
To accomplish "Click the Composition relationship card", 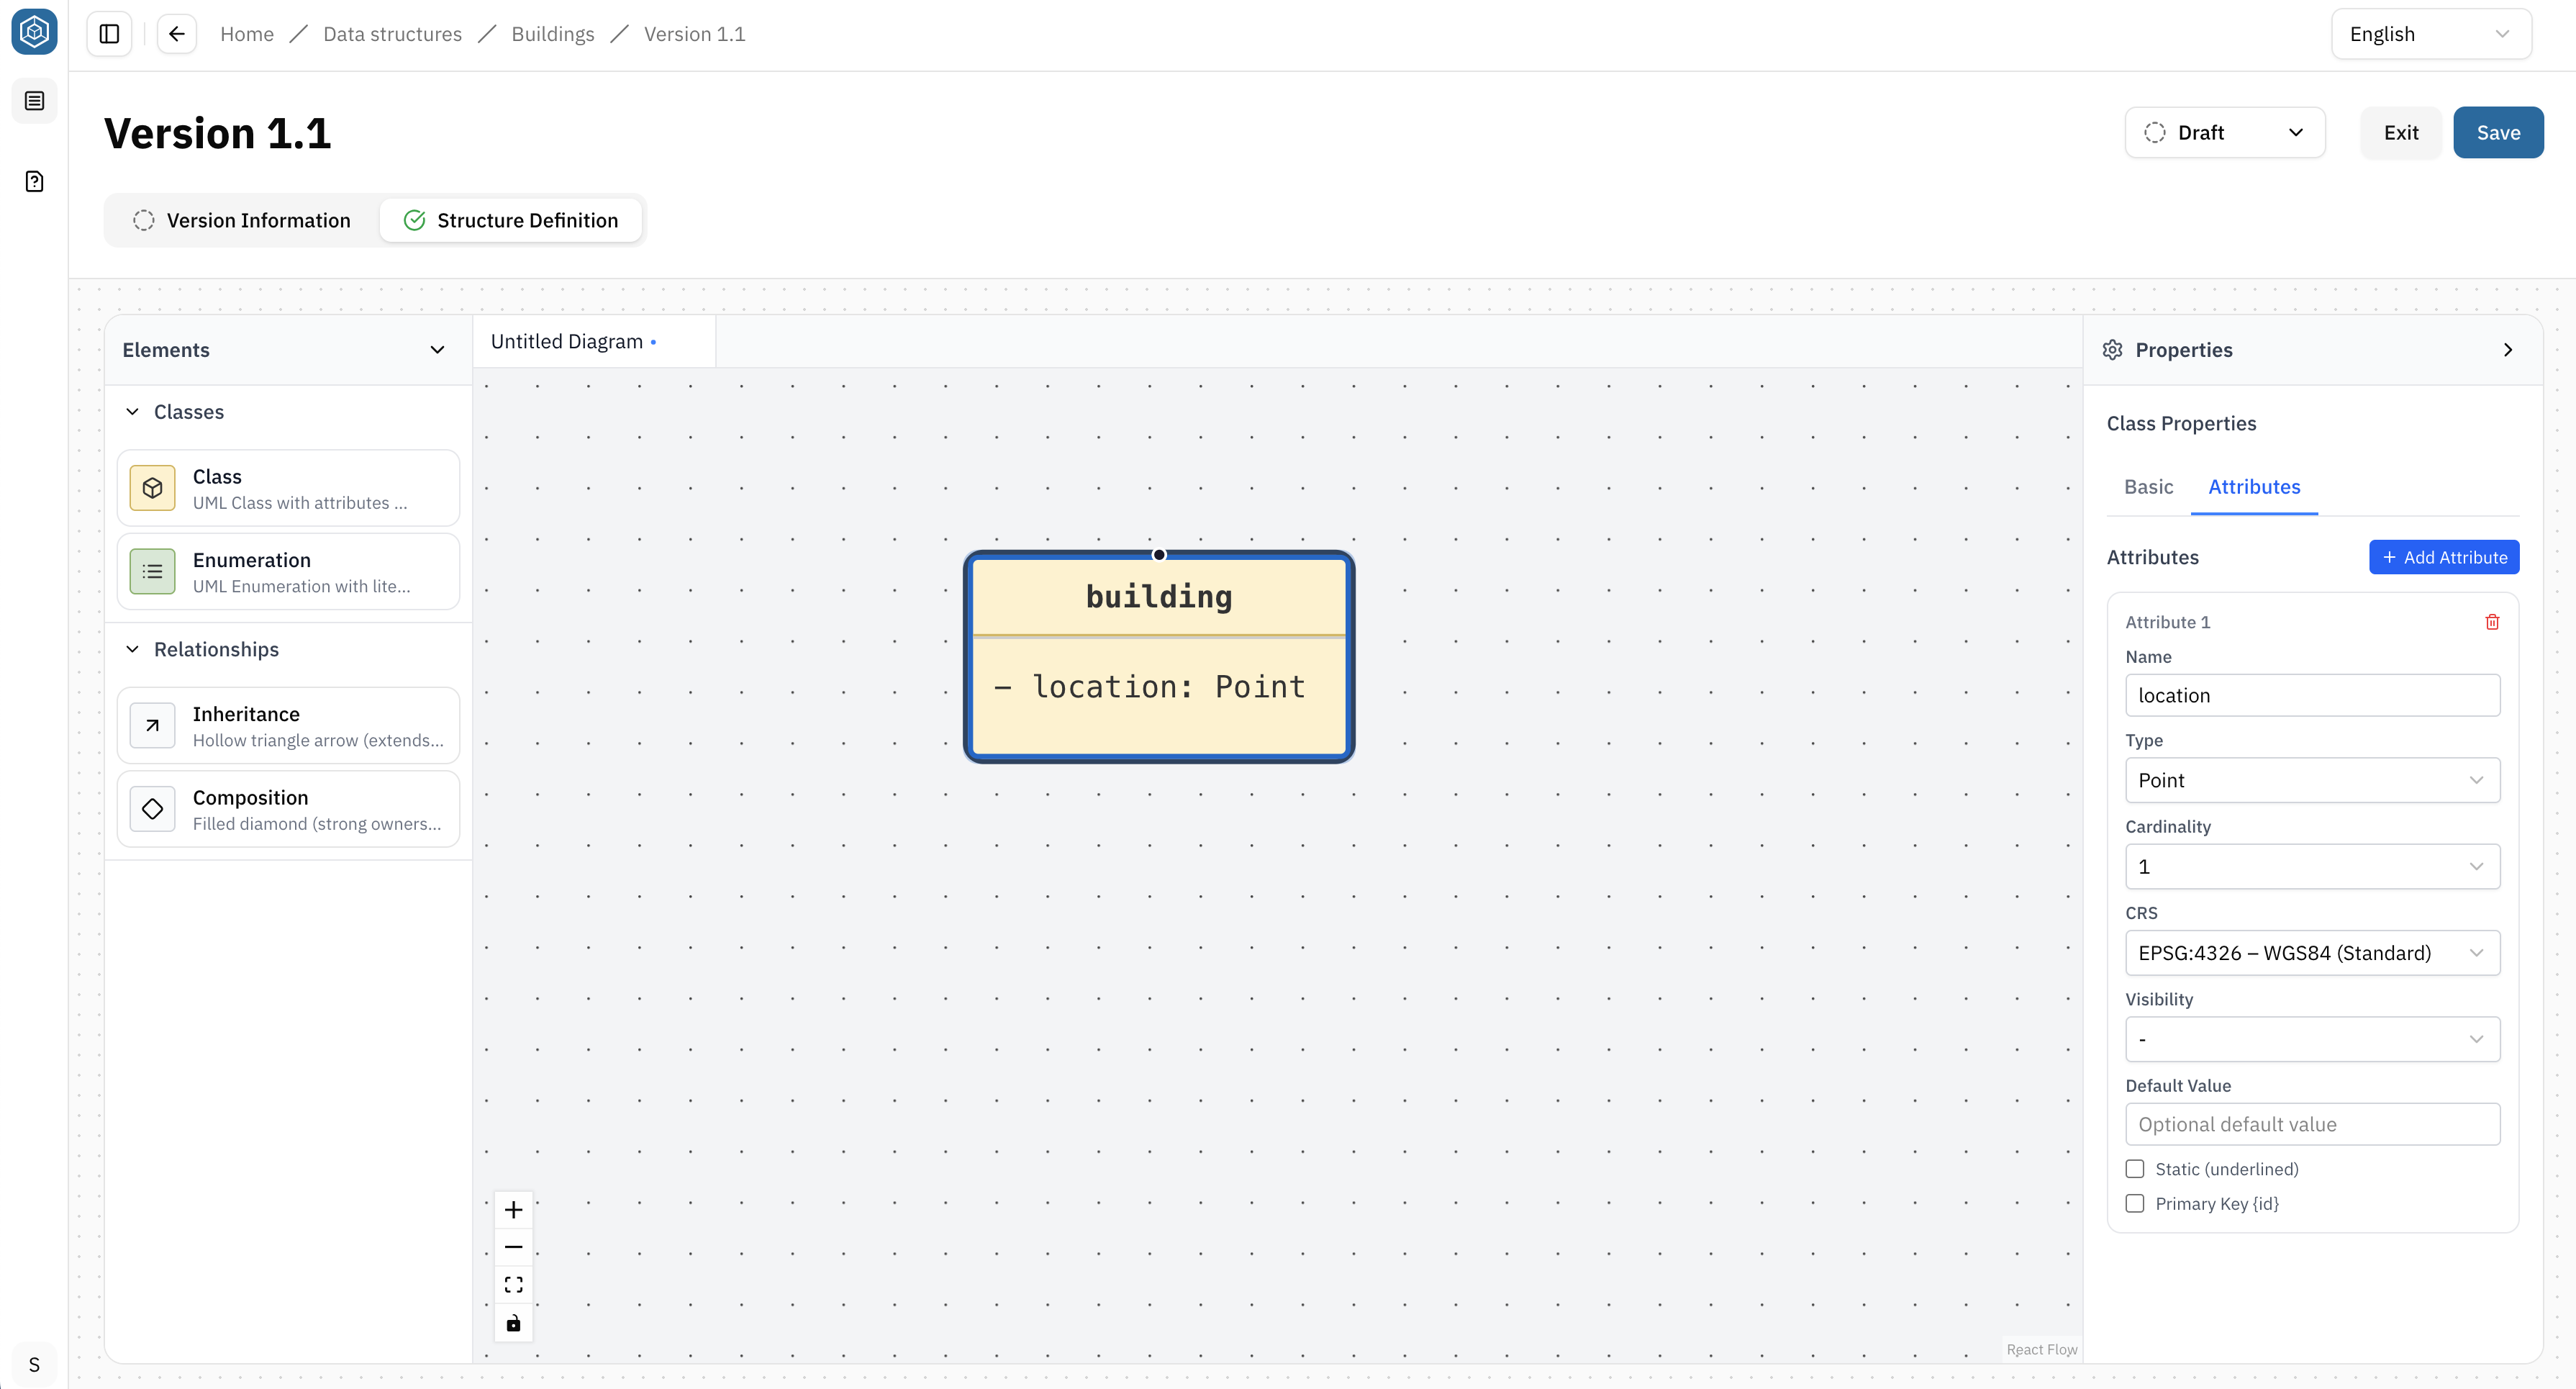I will (288, 808).
